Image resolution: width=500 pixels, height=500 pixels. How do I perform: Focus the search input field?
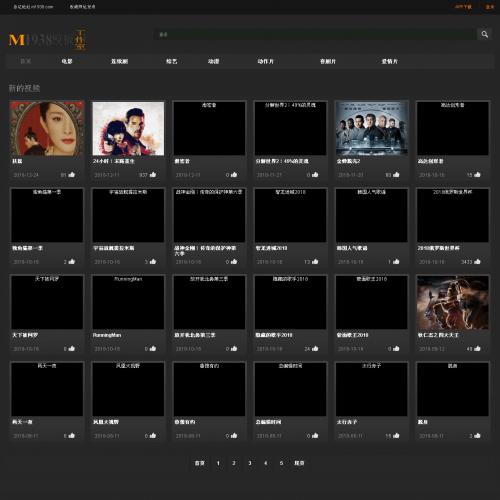point(315,34)
